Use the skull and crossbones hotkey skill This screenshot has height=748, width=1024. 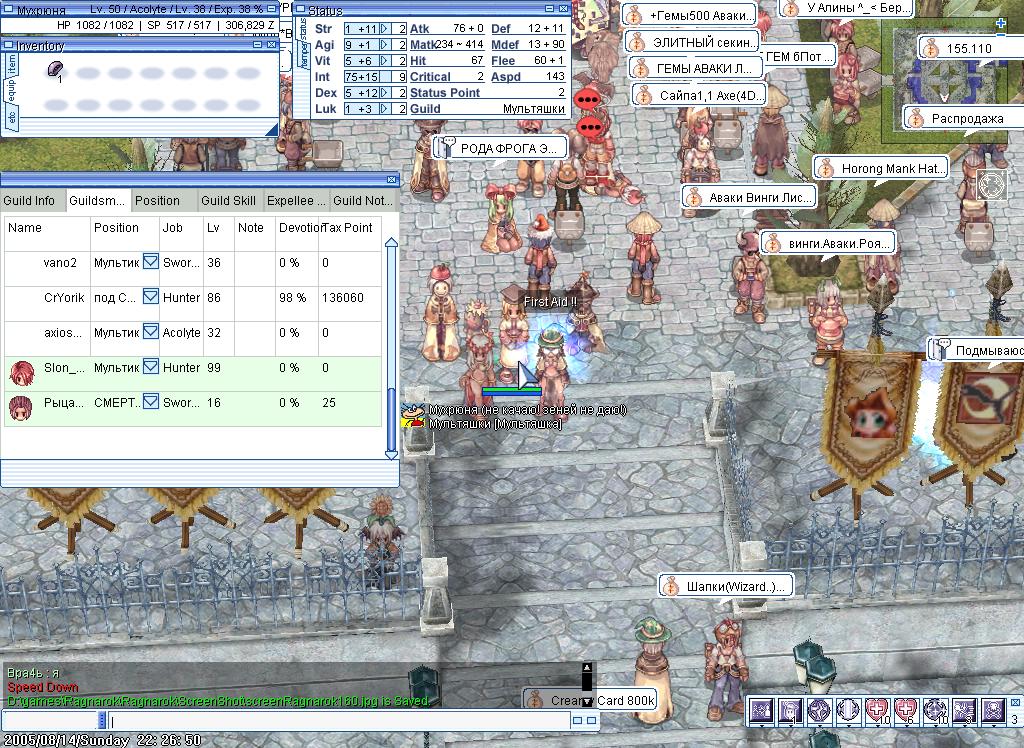tap(993, 710)
